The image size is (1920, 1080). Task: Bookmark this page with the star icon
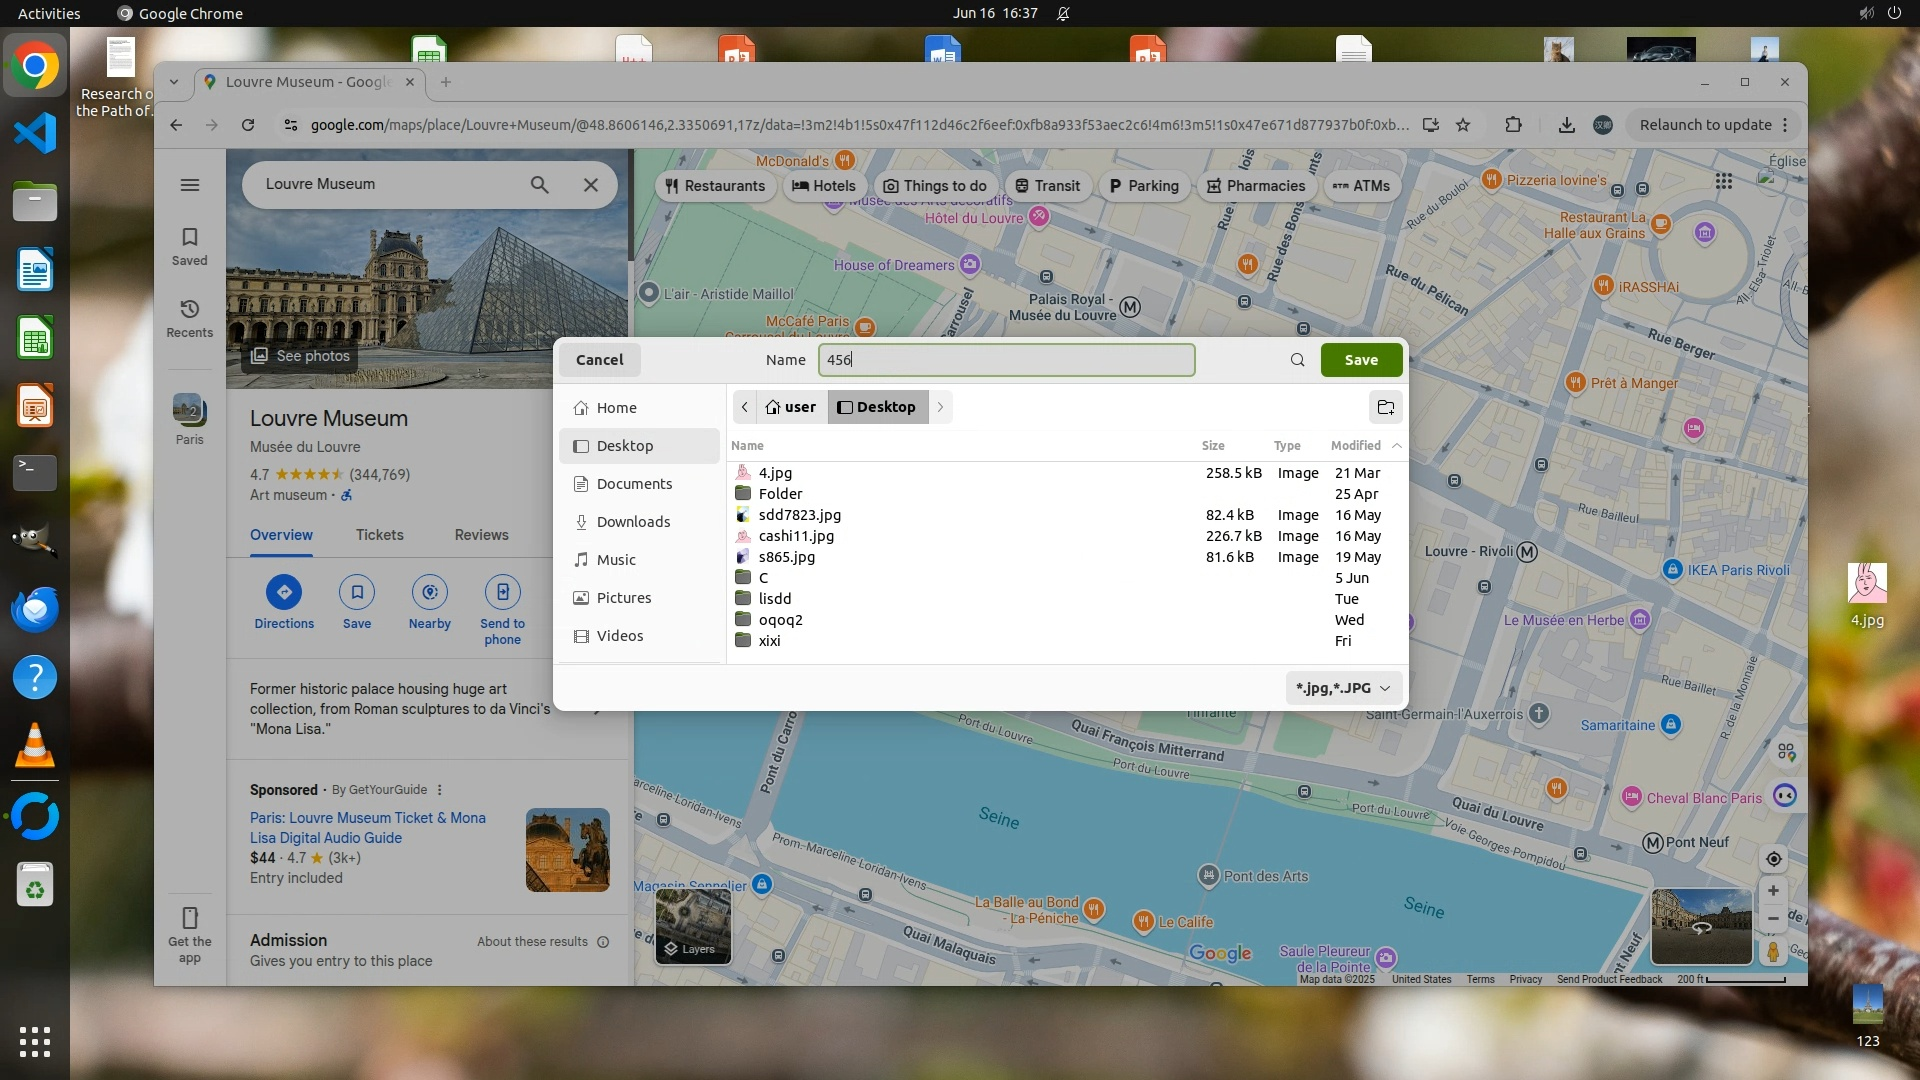[1463, 125]
